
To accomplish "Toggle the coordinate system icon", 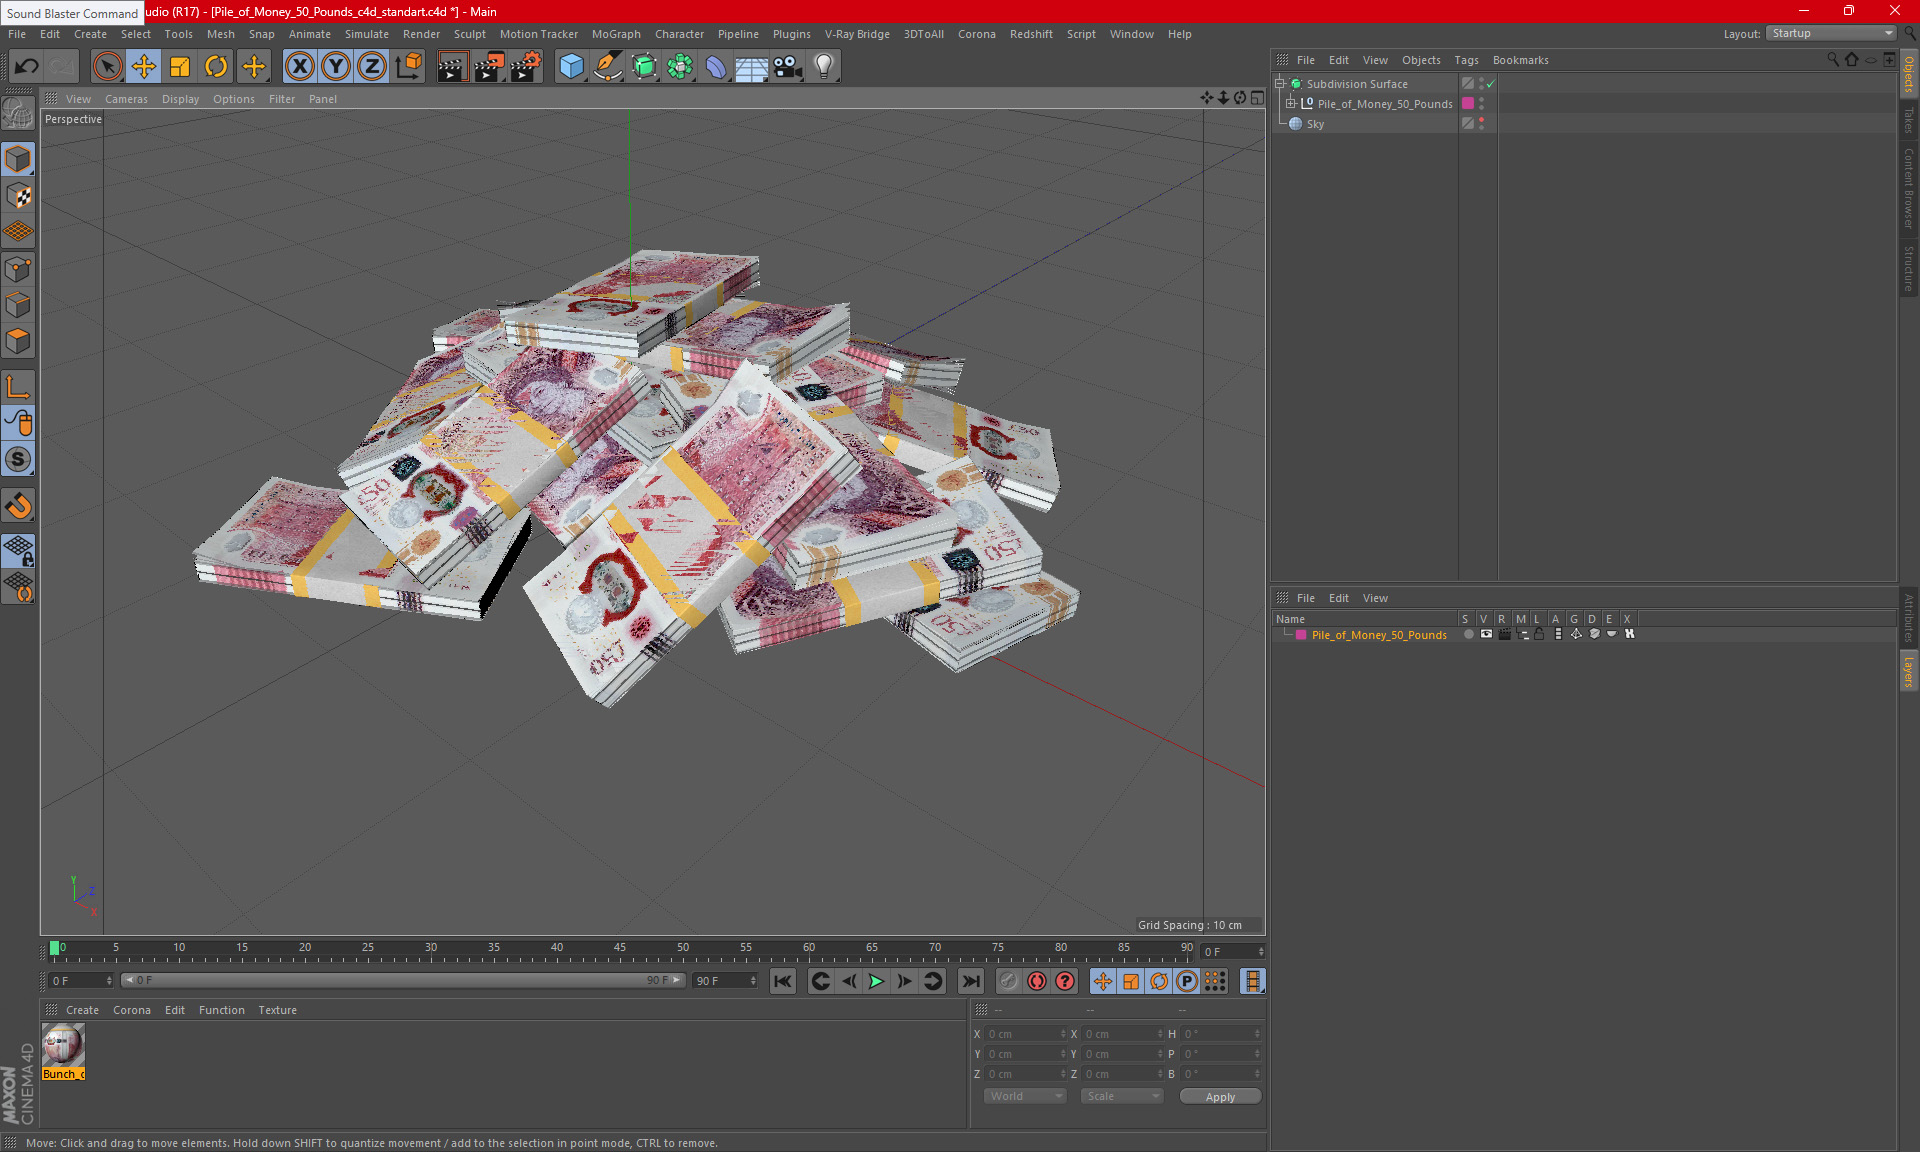I will pos(408,67).
